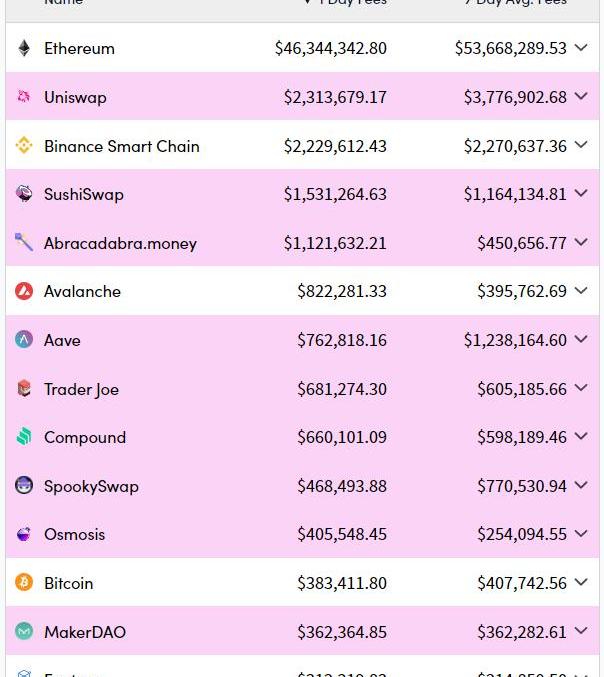Expand the Uniswap row chevron

coord(581,96)
